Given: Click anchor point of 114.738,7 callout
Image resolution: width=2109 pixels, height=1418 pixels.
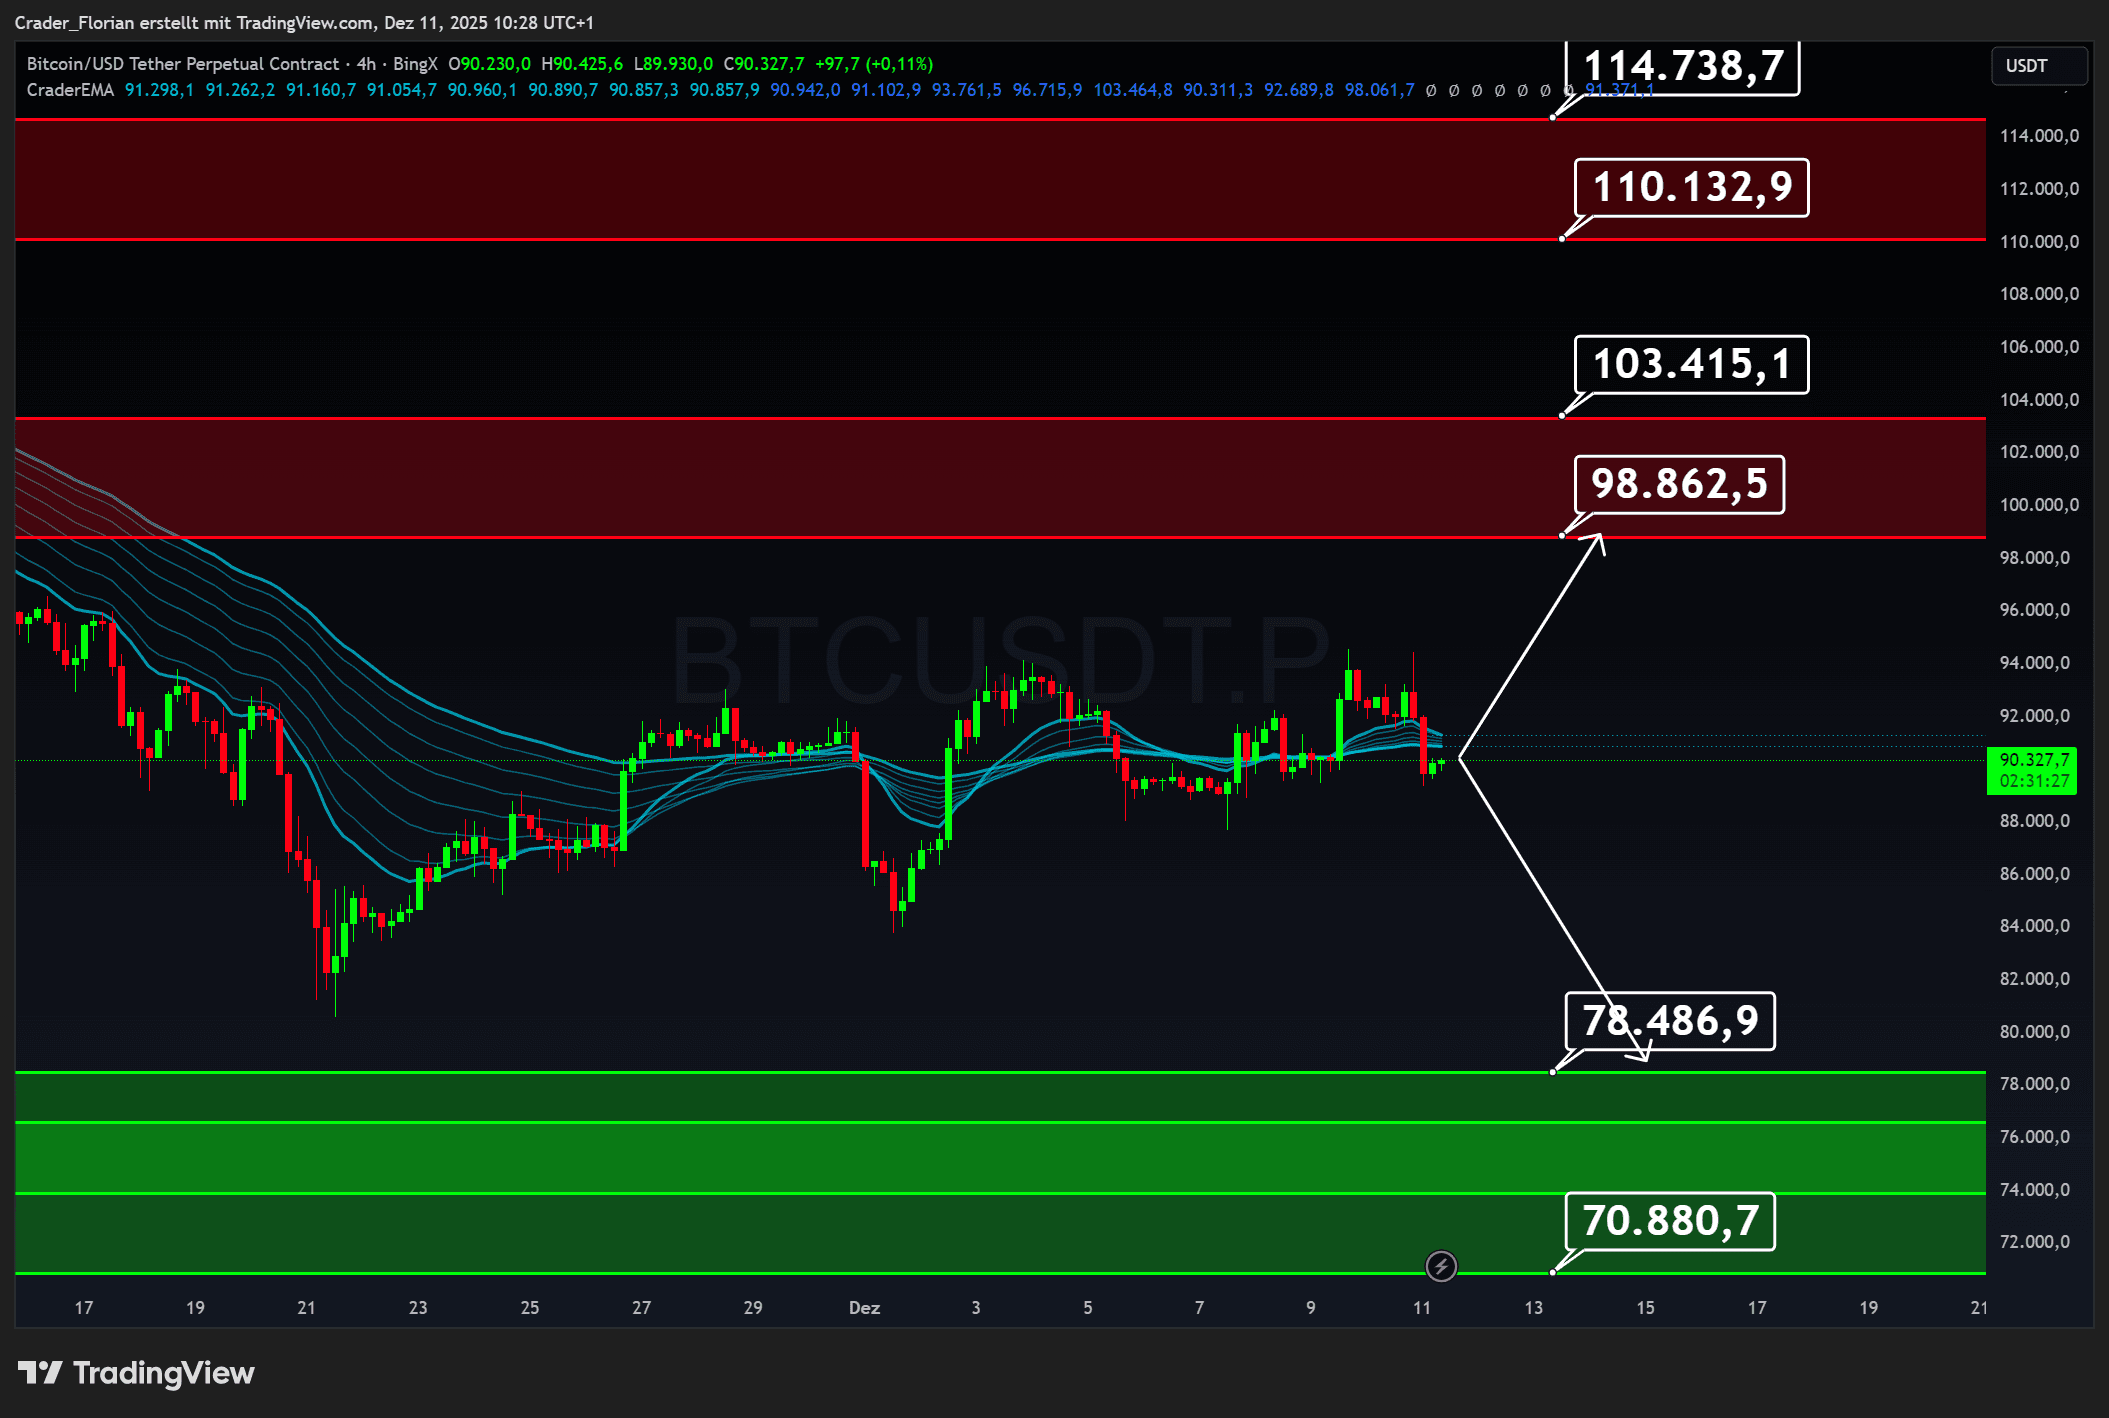Looking at the screenshot, I should tap(1552, 118).
